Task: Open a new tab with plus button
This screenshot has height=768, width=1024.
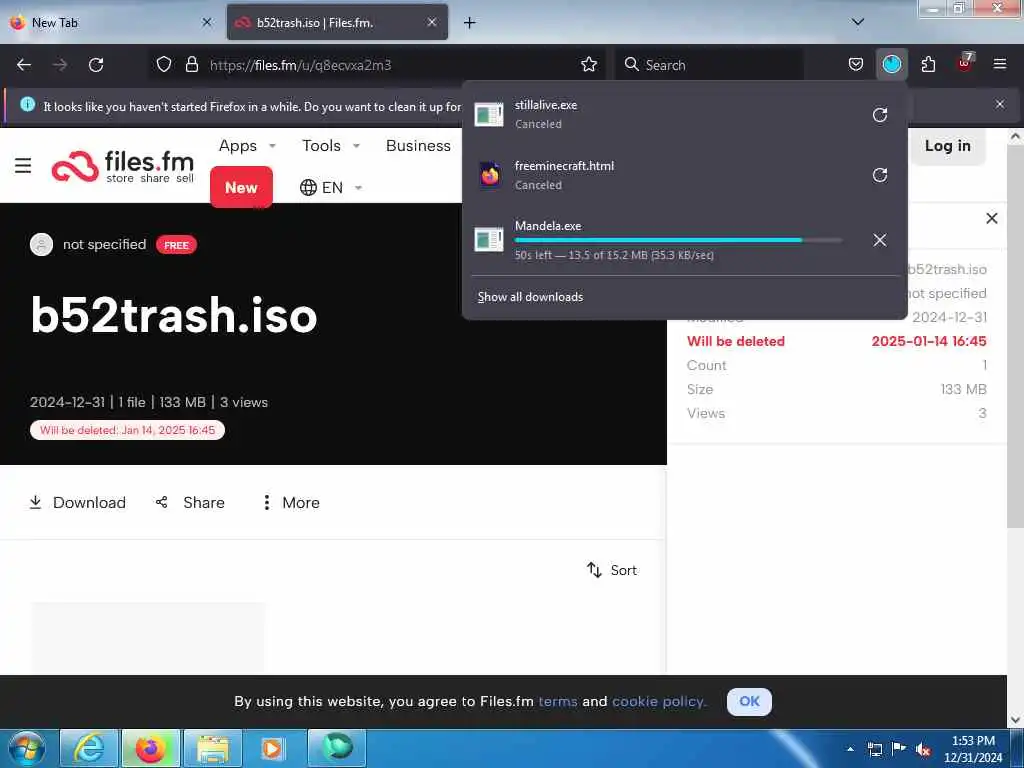Action: pos(469,23)
